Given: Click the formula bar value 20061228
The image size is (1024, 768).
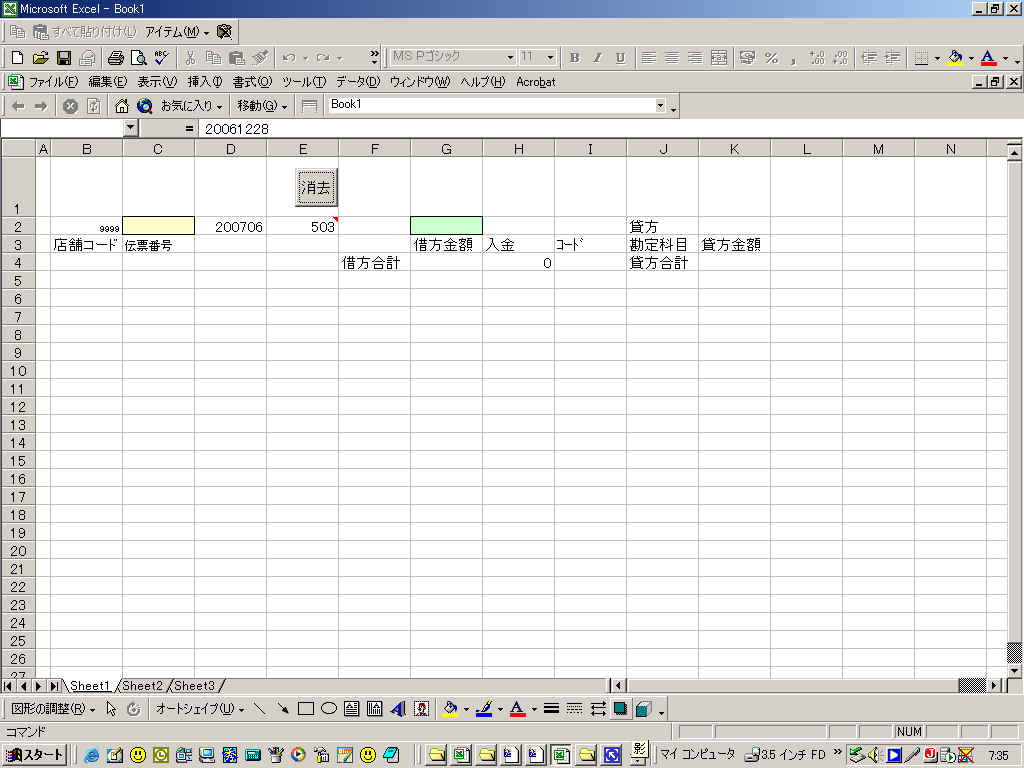Looking at the screenshot, I should [x=236, y=129].
